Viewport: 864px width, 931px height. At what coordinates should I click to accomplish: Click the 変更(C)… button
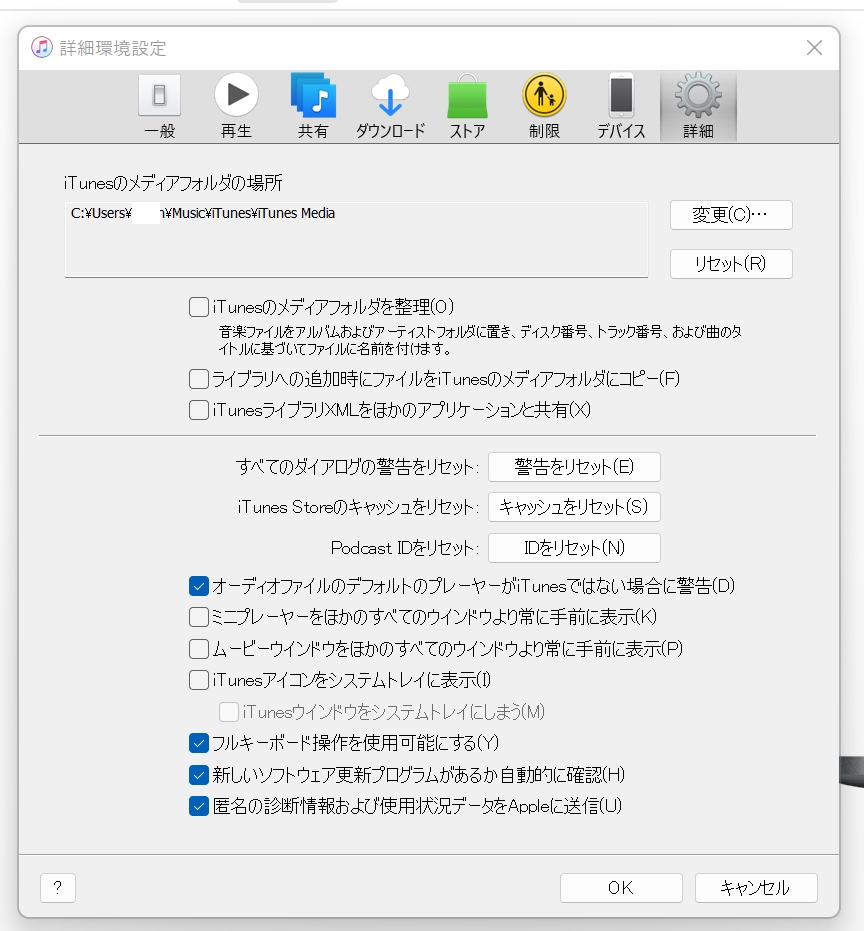tap(731, 214)
